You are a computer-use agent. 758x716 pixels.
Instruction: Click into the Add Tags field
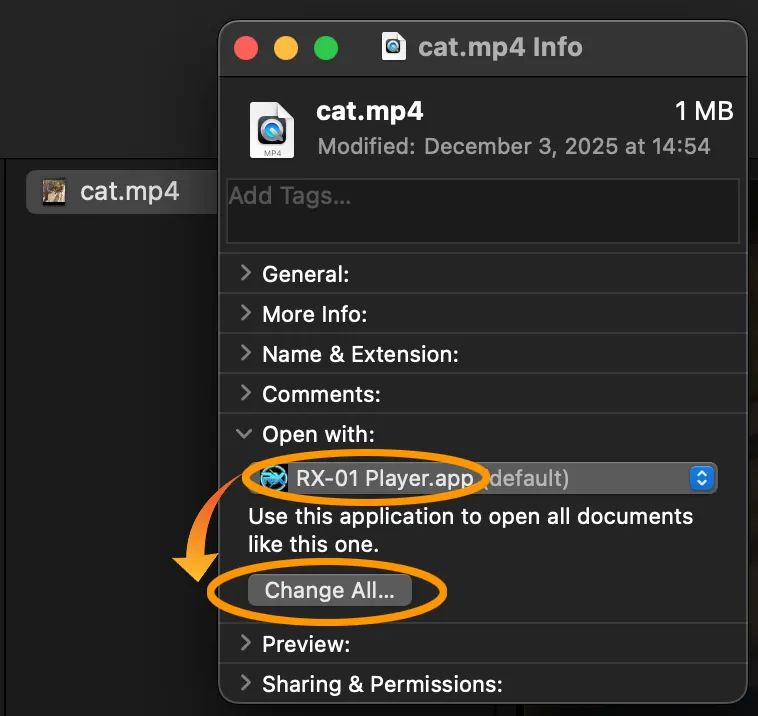[482, 211]
